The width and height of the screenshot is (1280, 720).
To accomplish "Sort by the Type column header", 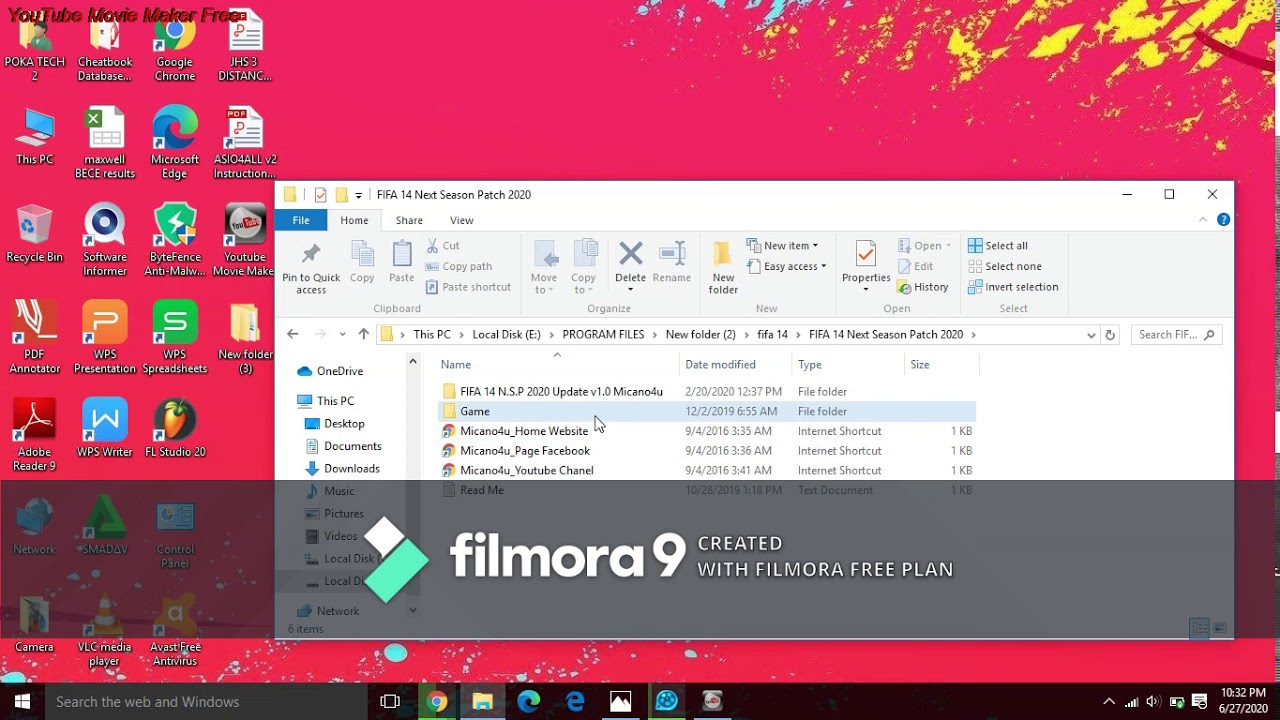I will tap(848, 365).
